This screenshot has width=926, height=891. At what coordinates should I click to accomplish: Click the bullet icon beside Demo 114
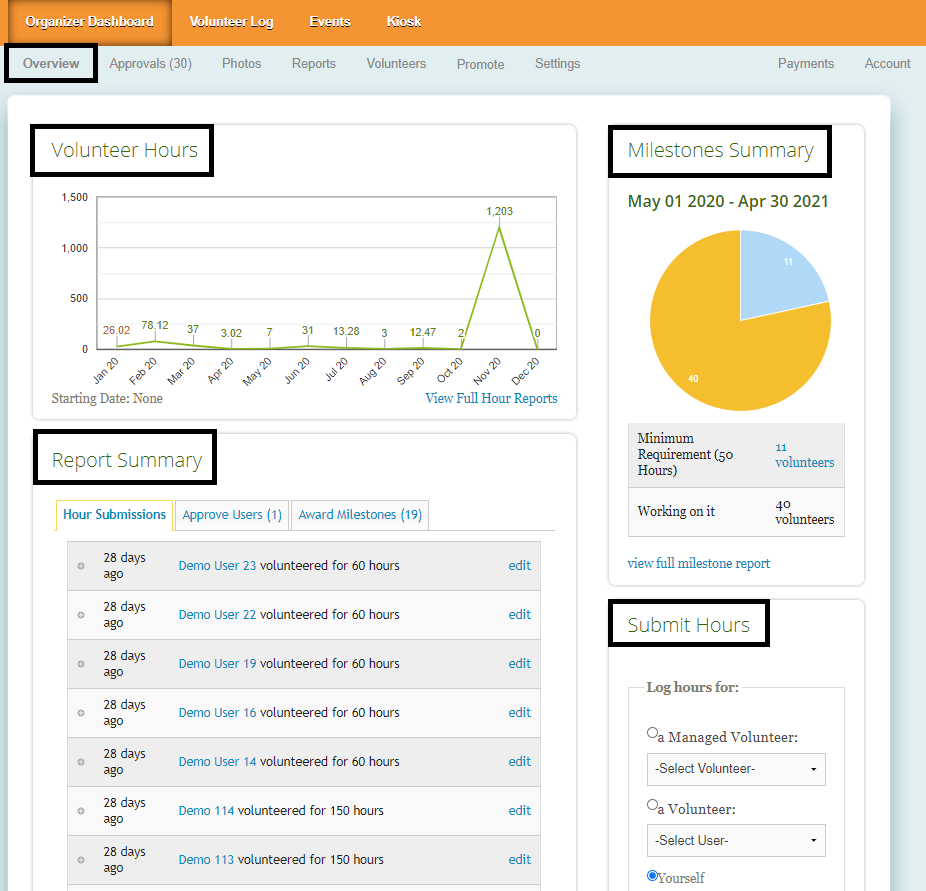point(81,811)
